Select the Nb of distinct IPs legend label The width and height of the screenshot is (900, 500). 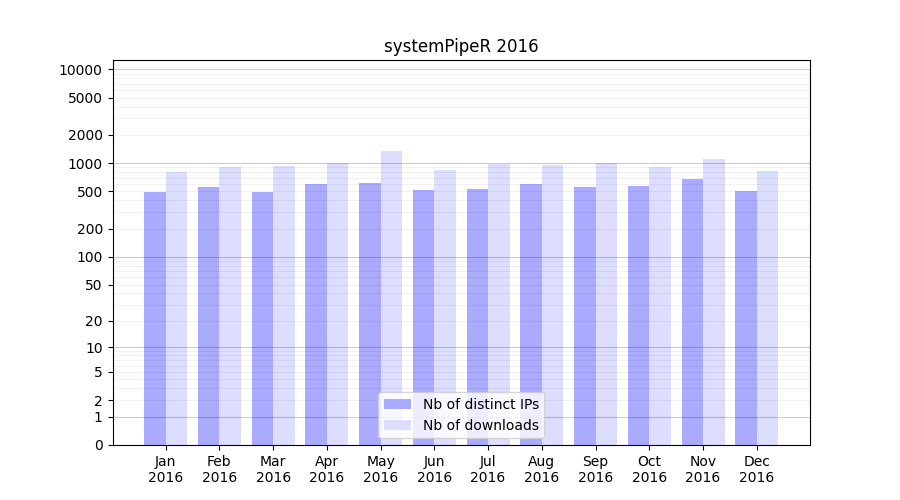(x=480, y=404)
